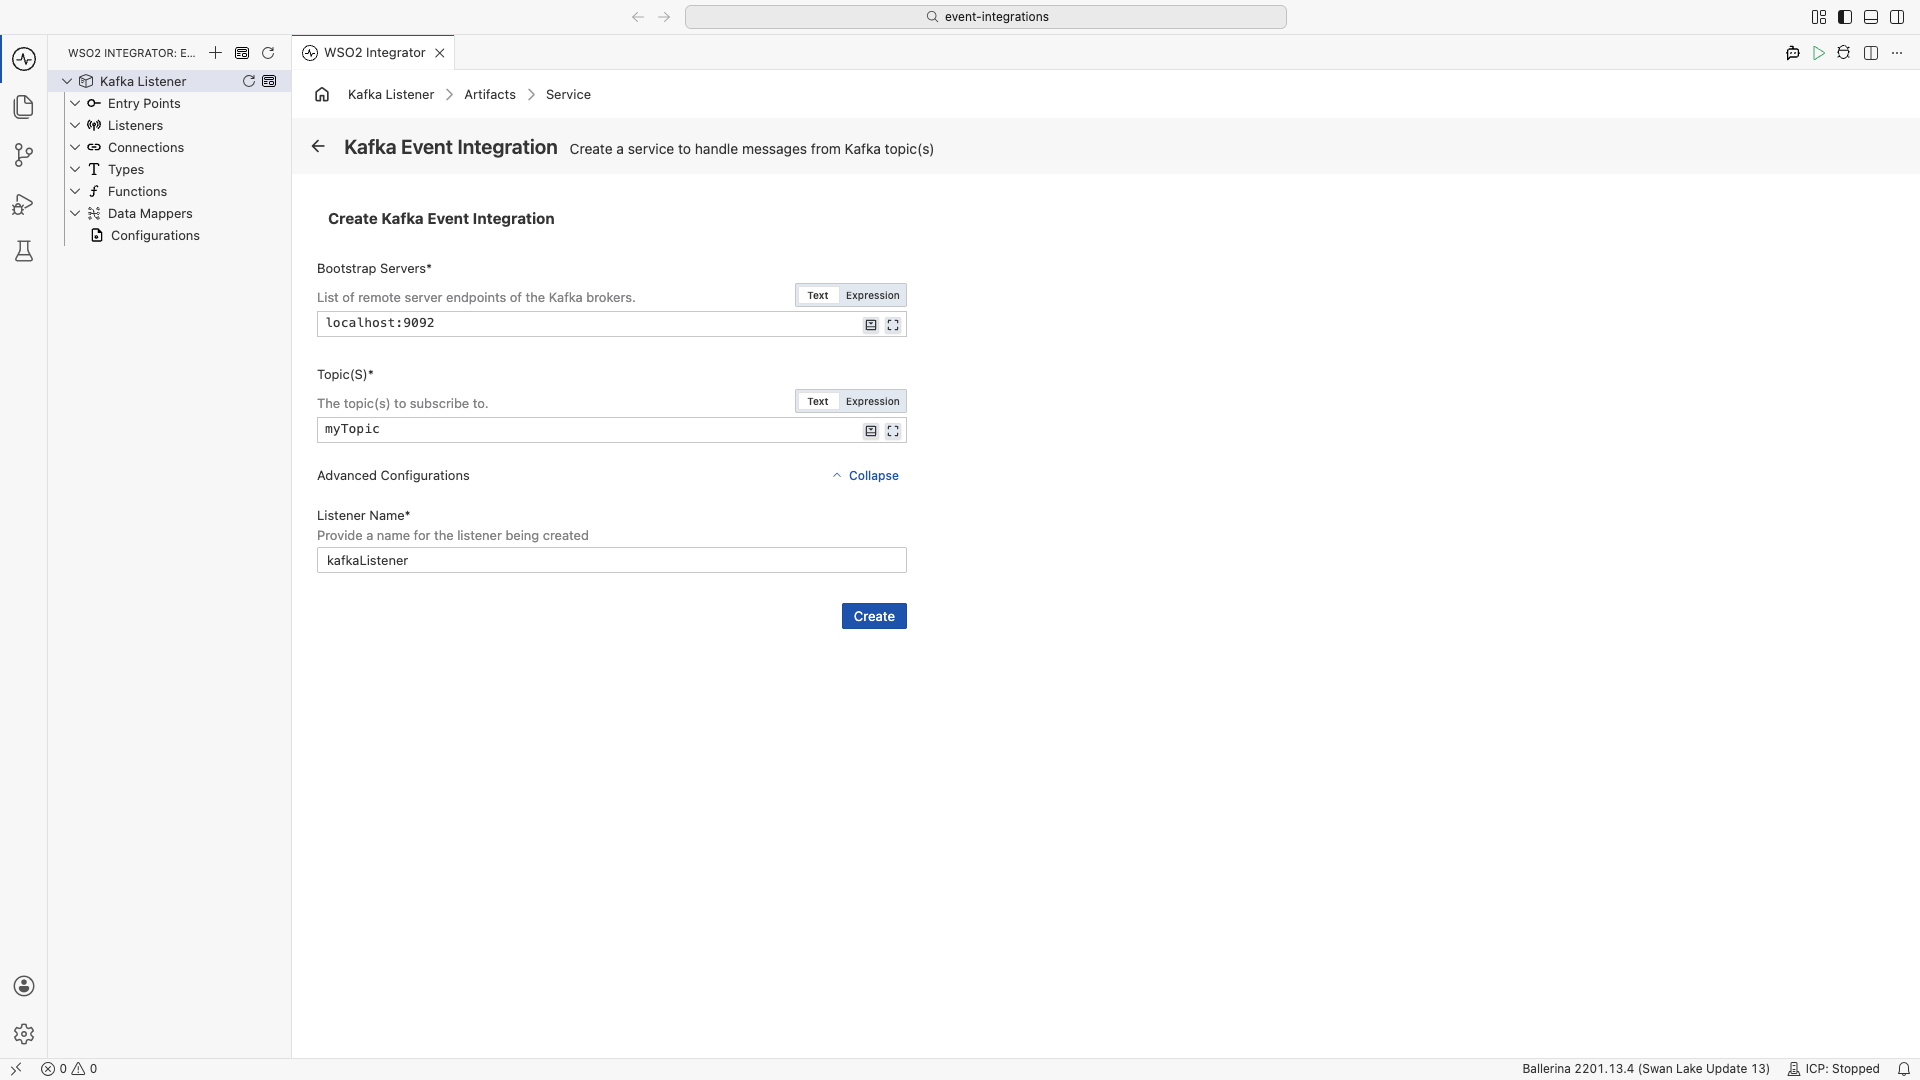Open the Source Control view
The width and height of the screenshot is (1920, 1080).
click(24, 155)
